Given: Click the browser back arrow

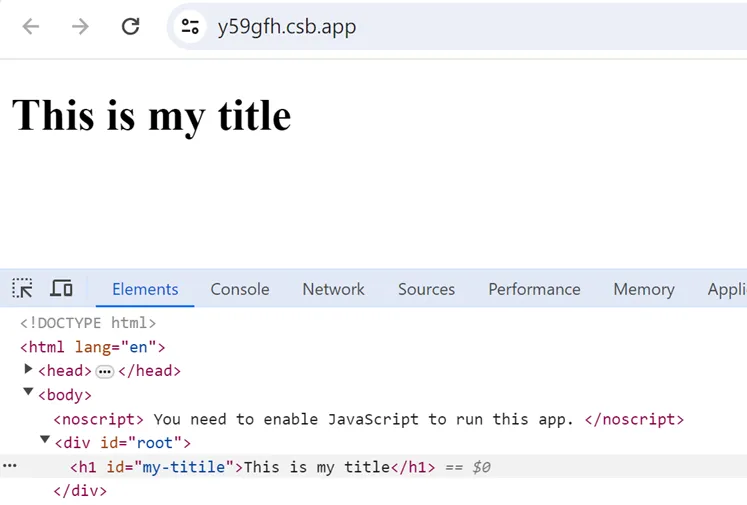Looking at the screenshot, I should click(31, 27).
